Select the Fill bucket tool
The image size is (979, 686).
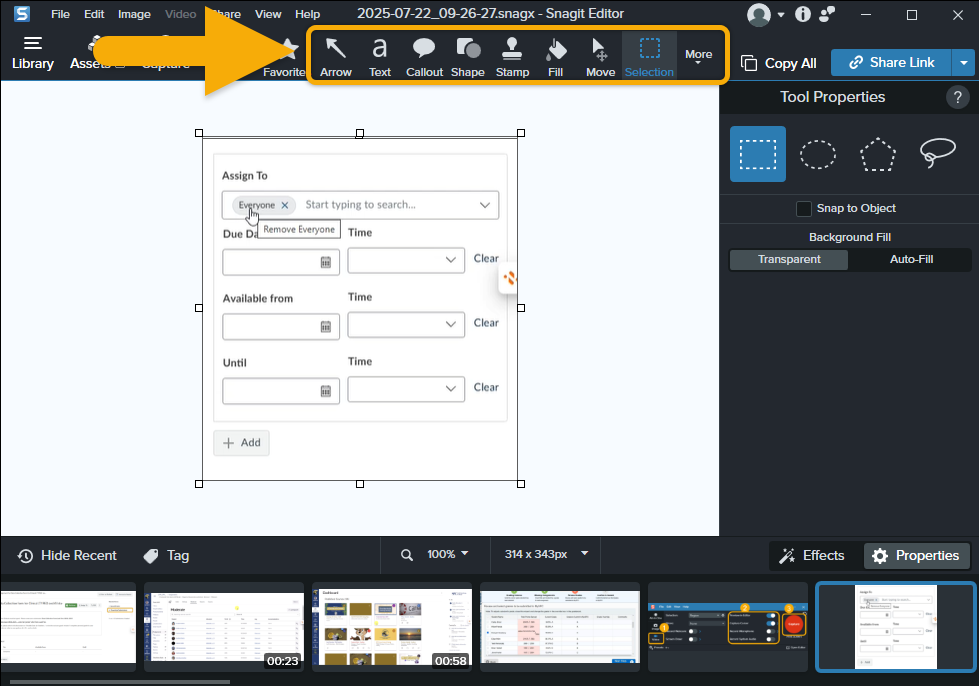tap(556, 57)
